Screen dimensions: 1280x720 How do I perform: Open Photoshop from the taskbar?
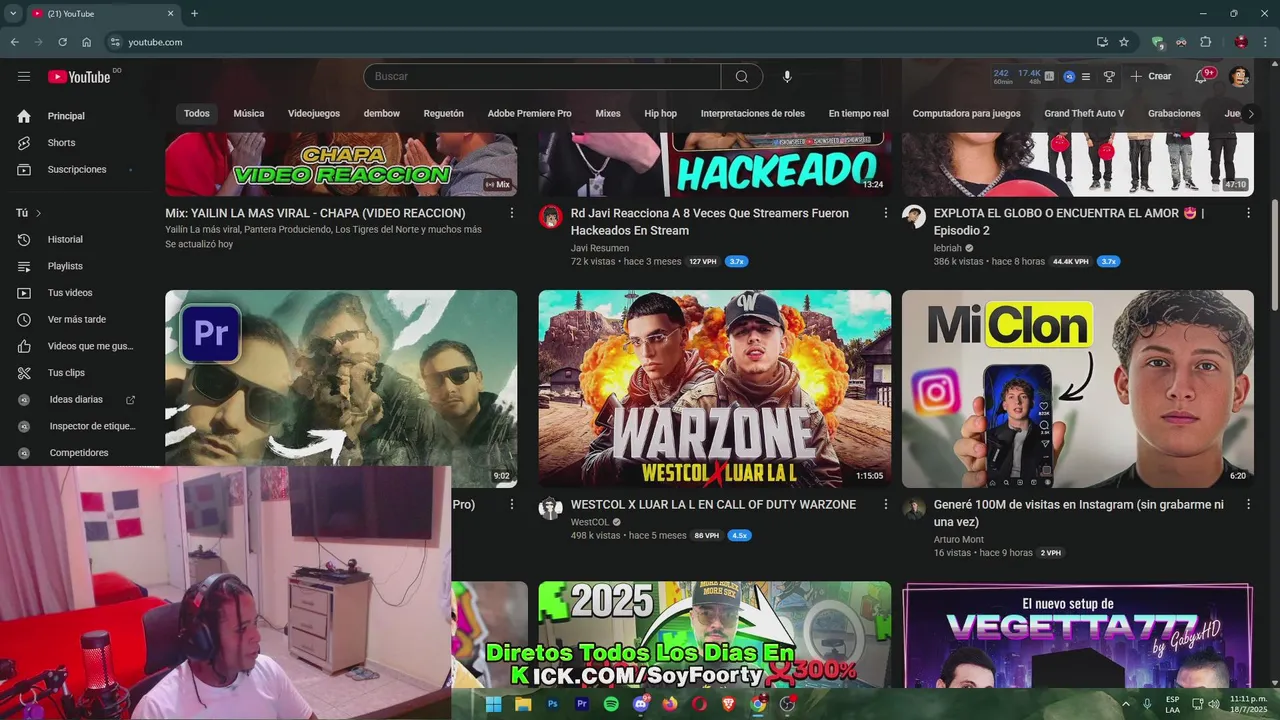[552, 704]
